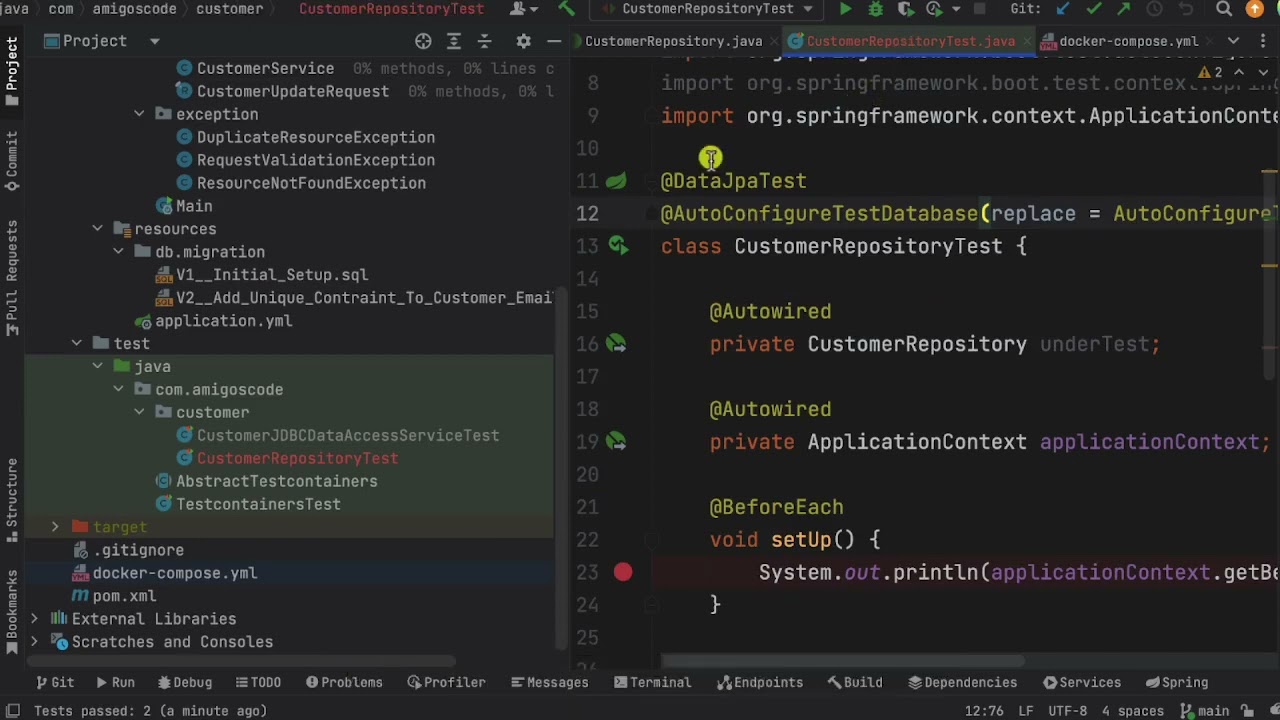This screenshot has width=1280, height=720.
Task: Collapse the resources folder
Action: [97, 228]
